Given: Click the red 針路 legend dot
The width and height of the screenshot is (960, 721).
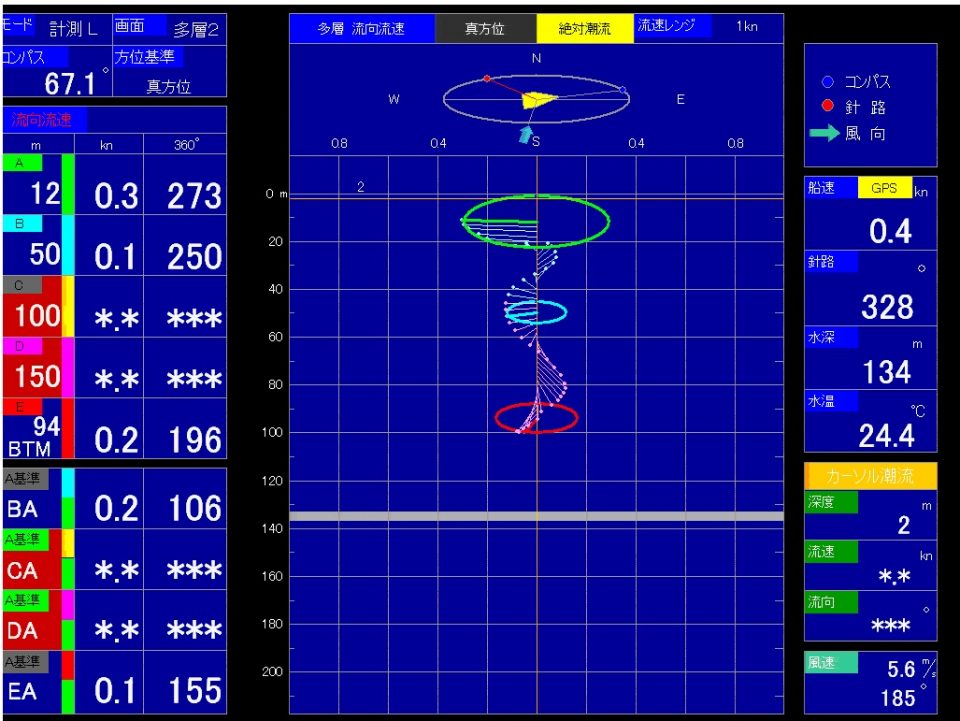Looking at the screenshot, I should [828, 106].
